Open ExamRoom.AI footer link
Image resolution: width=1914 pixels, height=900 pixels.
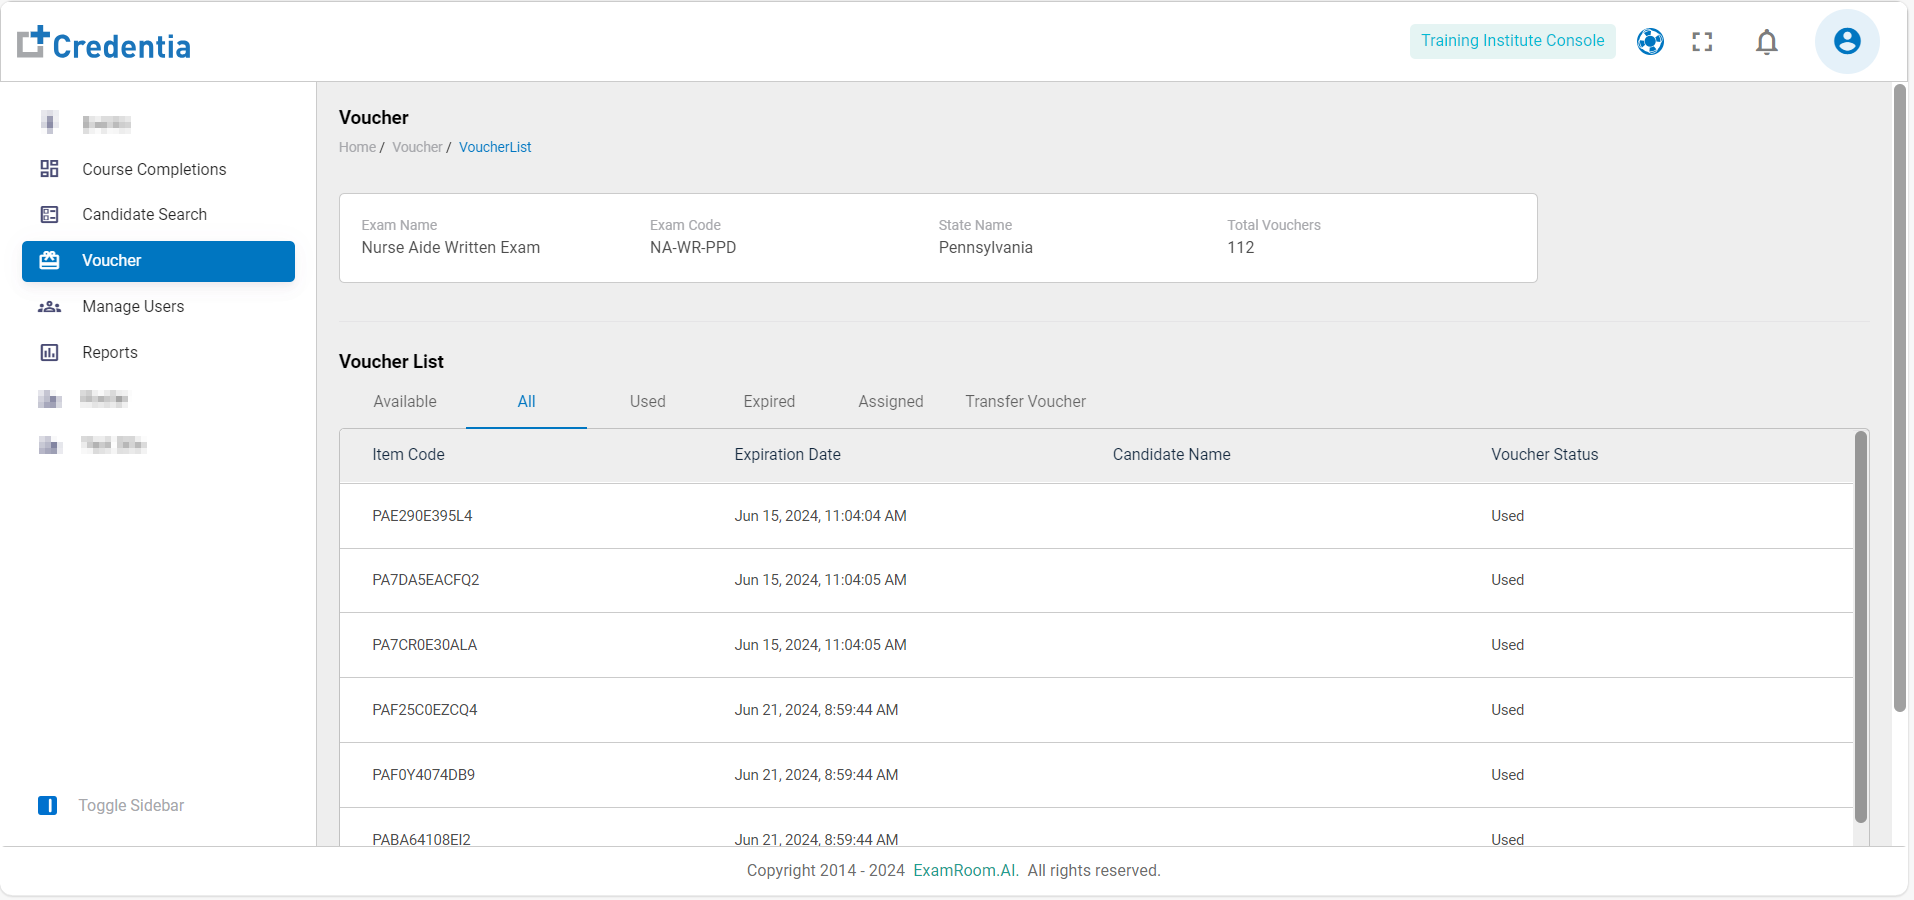(x=964, y=870)
